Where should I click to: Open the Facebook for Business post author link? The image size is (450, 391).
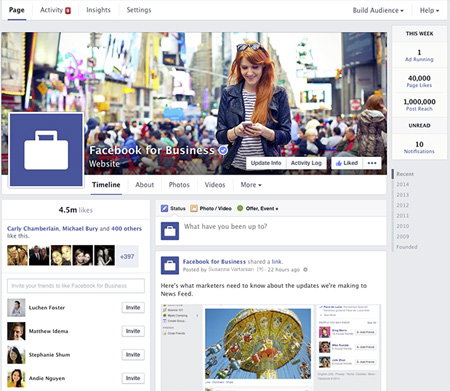point(214,262)
